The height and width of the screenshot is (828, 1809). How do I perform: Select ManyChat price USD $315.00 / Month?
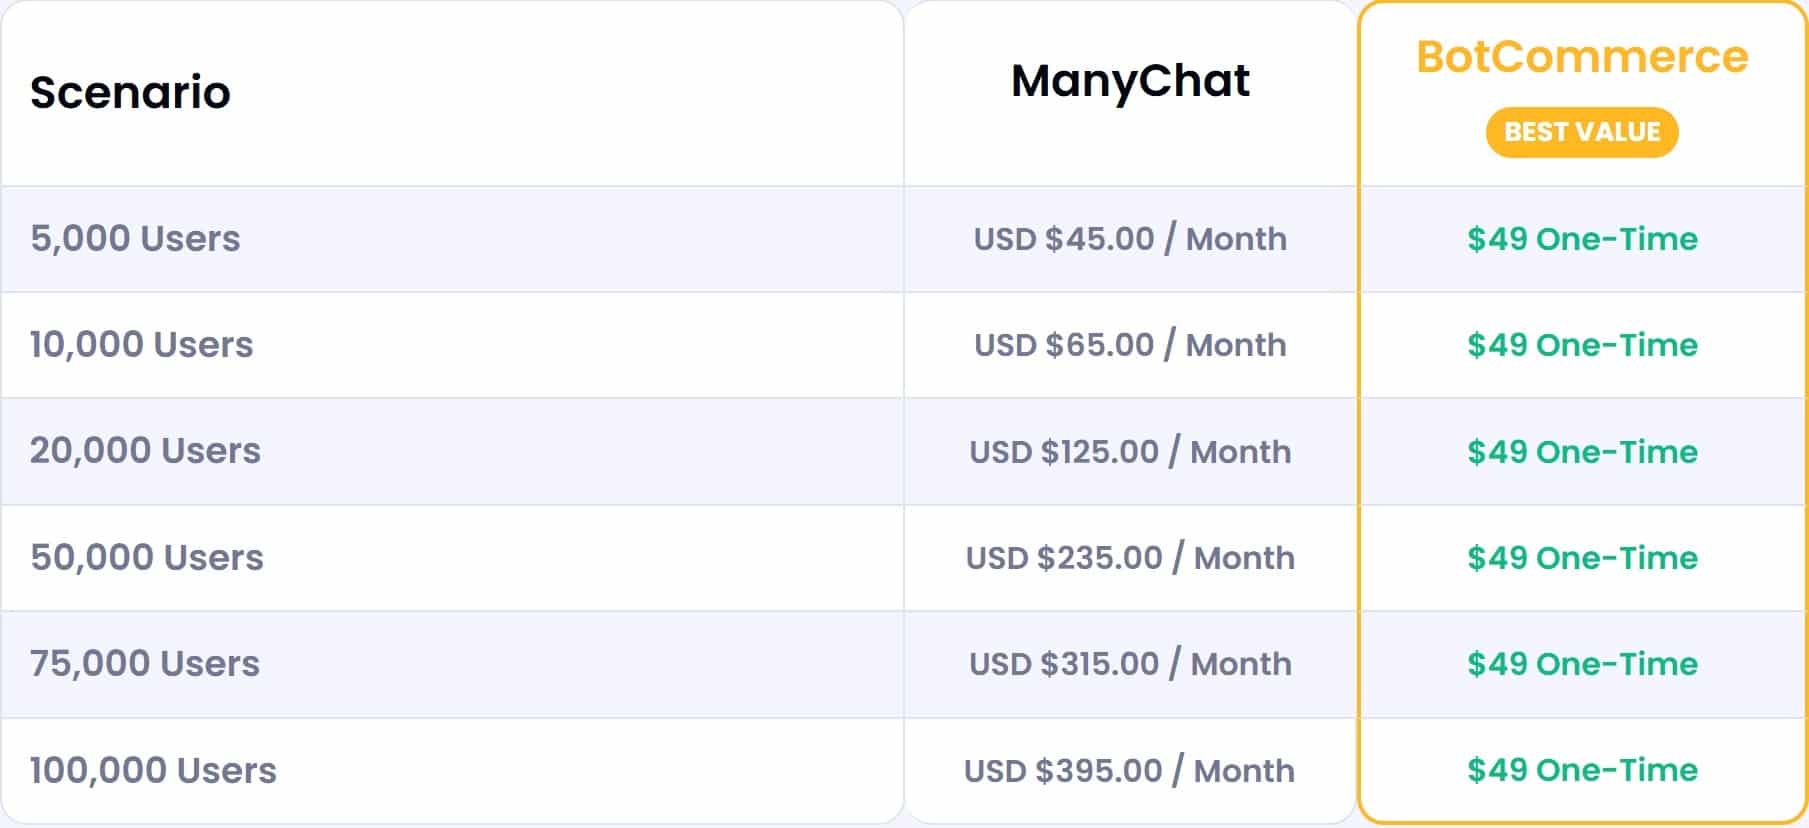click(1130, 664)
